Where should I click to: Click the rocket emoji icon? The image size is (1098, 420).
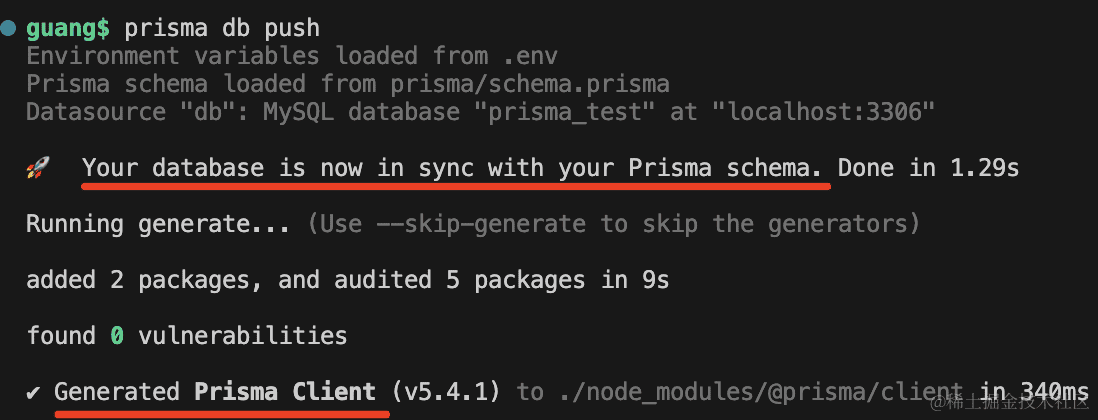click(37, 169)
